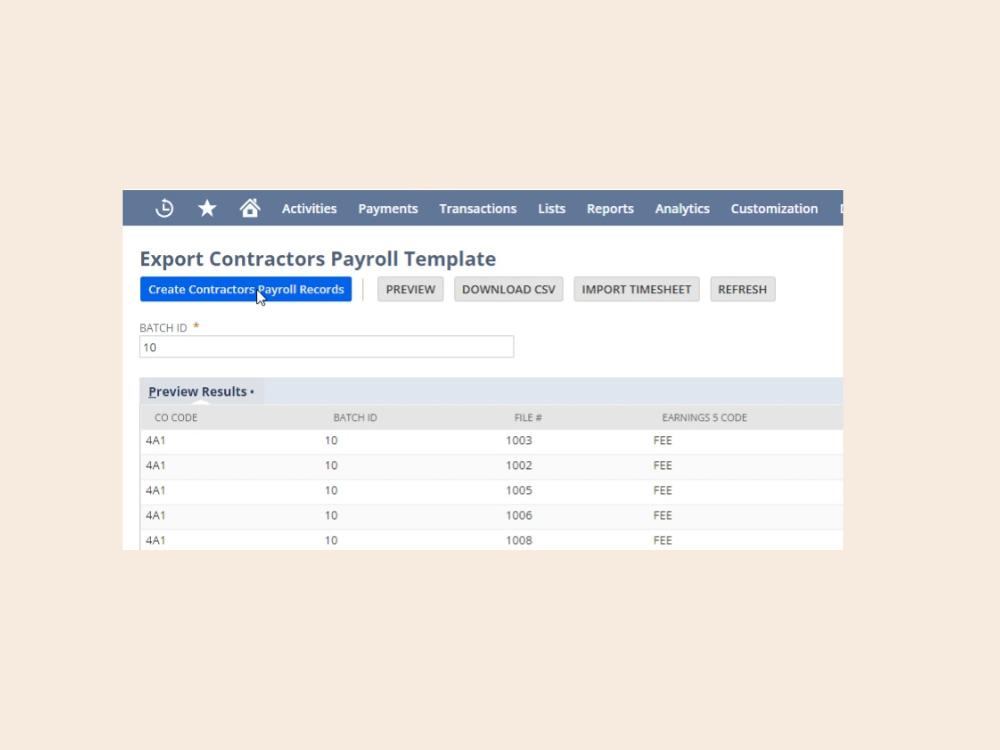Click 4A1 in the 1003 row
Screen dimensions: 1000x750
click(x=156, y=441)
